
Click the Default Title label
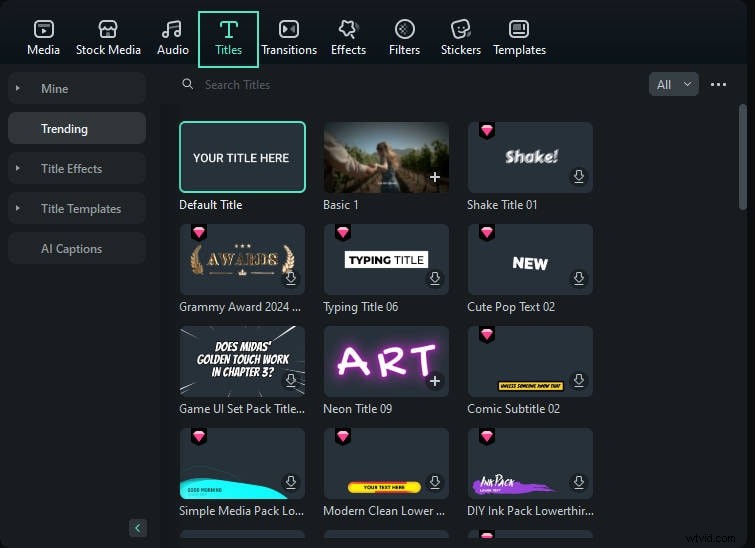[x=210, y=205]
